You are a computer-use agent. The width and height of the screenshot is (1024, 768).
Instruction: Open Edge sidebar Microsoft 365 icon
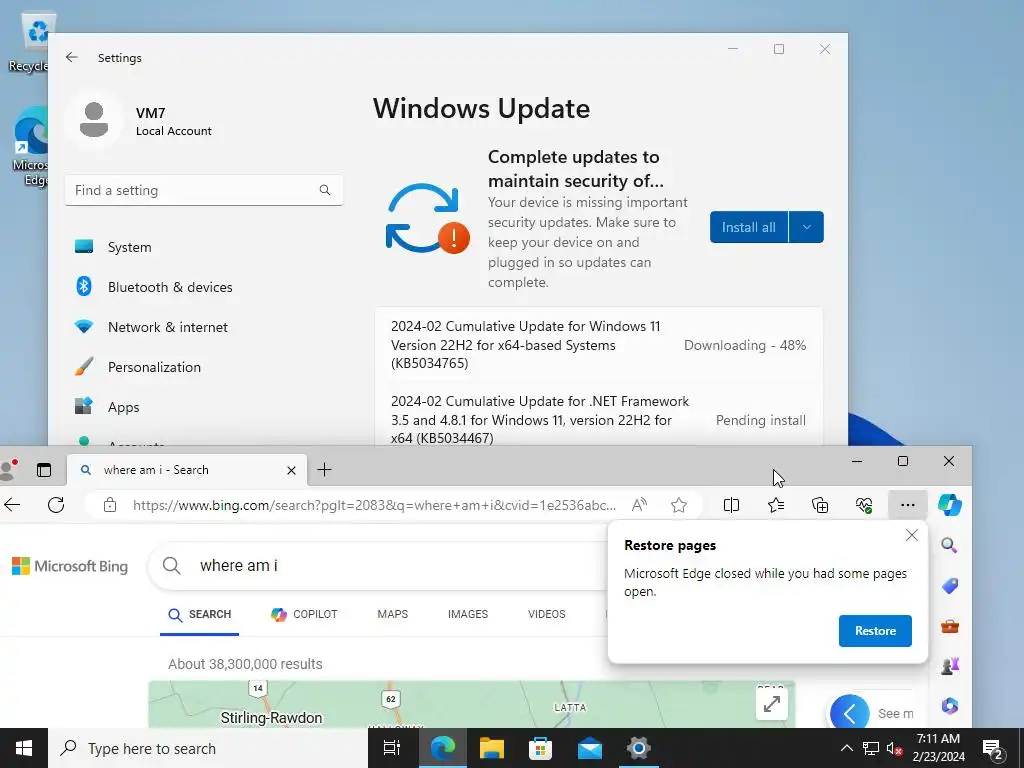tap(950, 706)
